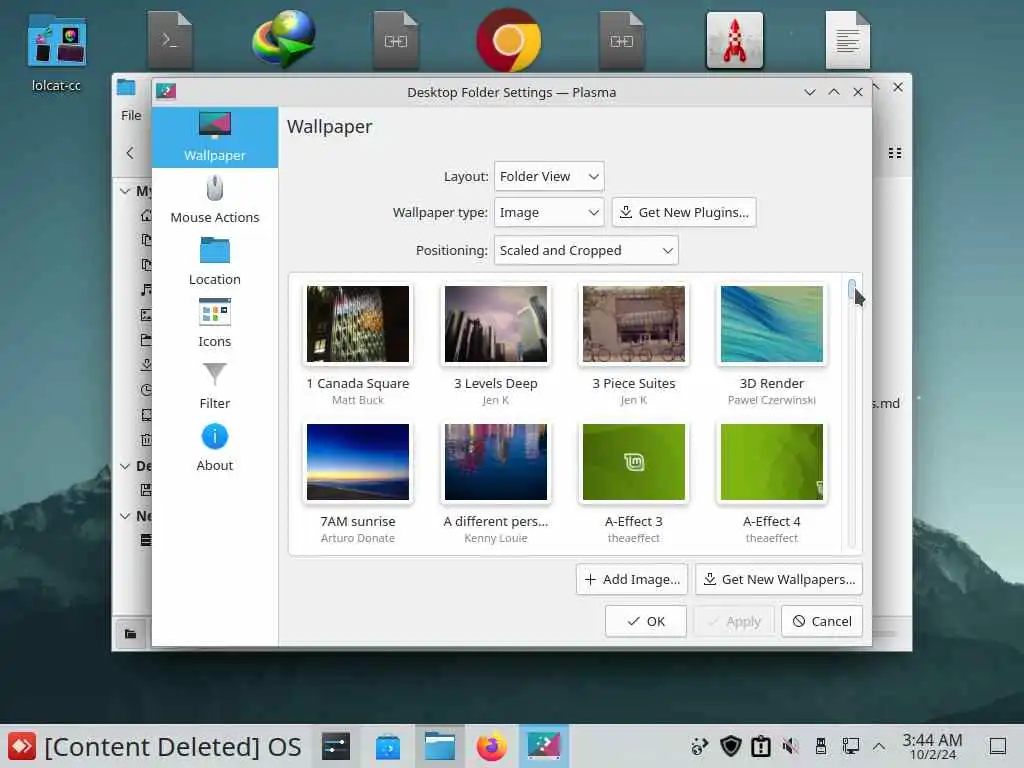Click the terminal script desktop icon

coord(170,40)
